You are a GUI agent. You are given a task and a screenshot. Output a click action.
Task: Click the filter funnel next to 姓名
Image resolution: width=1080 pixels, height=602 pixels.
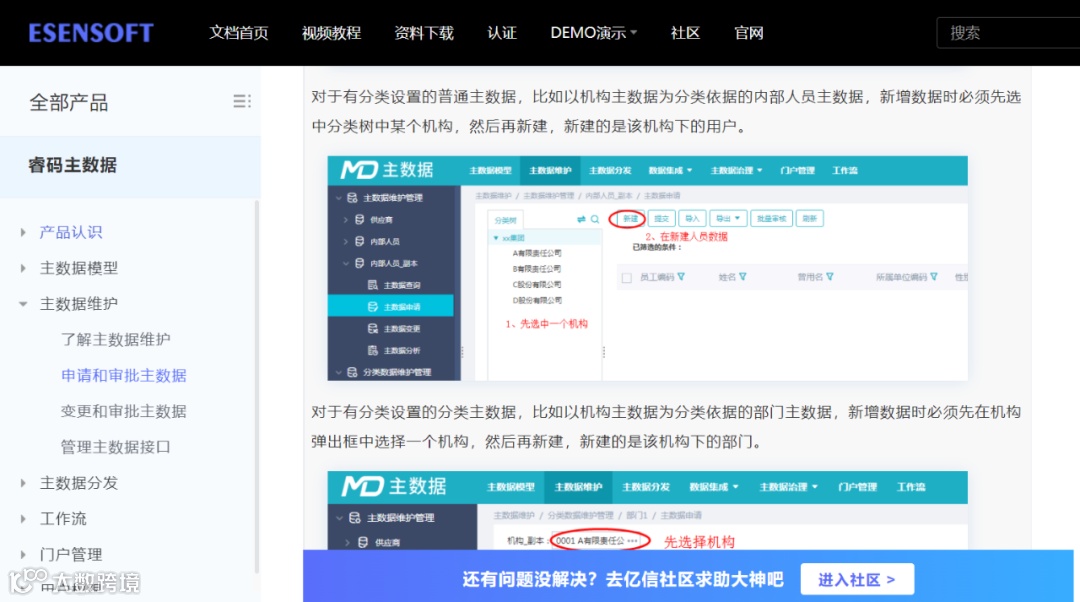coord(742,277)
